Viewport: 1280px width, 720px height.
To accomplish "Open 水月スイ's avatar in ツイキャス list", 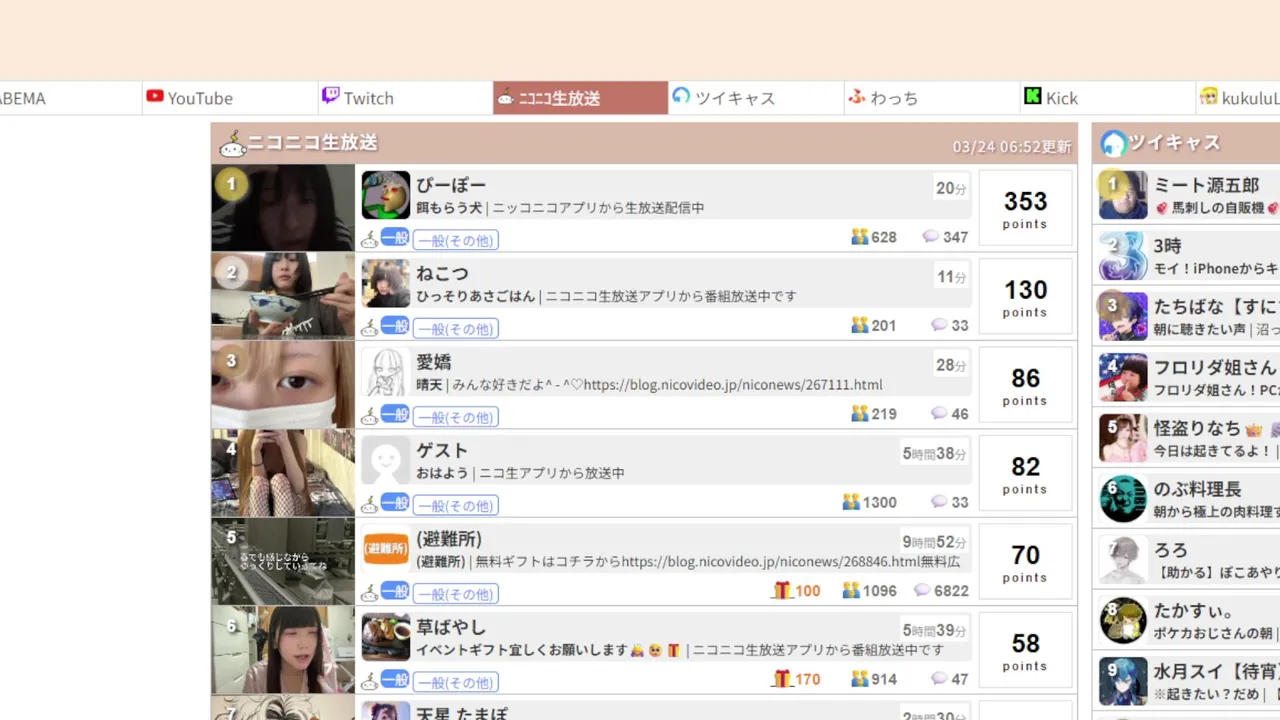I will pos(1123,681).
